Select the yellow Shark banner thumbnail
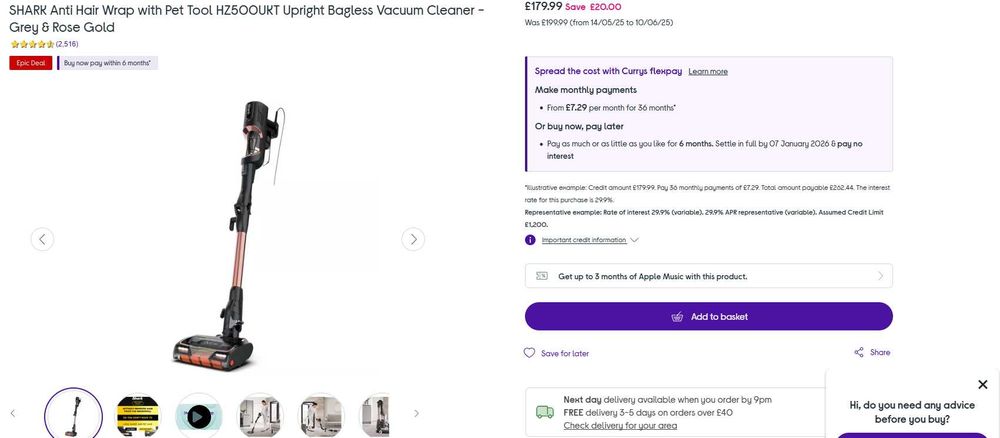The height and width of the screenshot is (438, 1000). pyautogui.click(x=138, y=415)
